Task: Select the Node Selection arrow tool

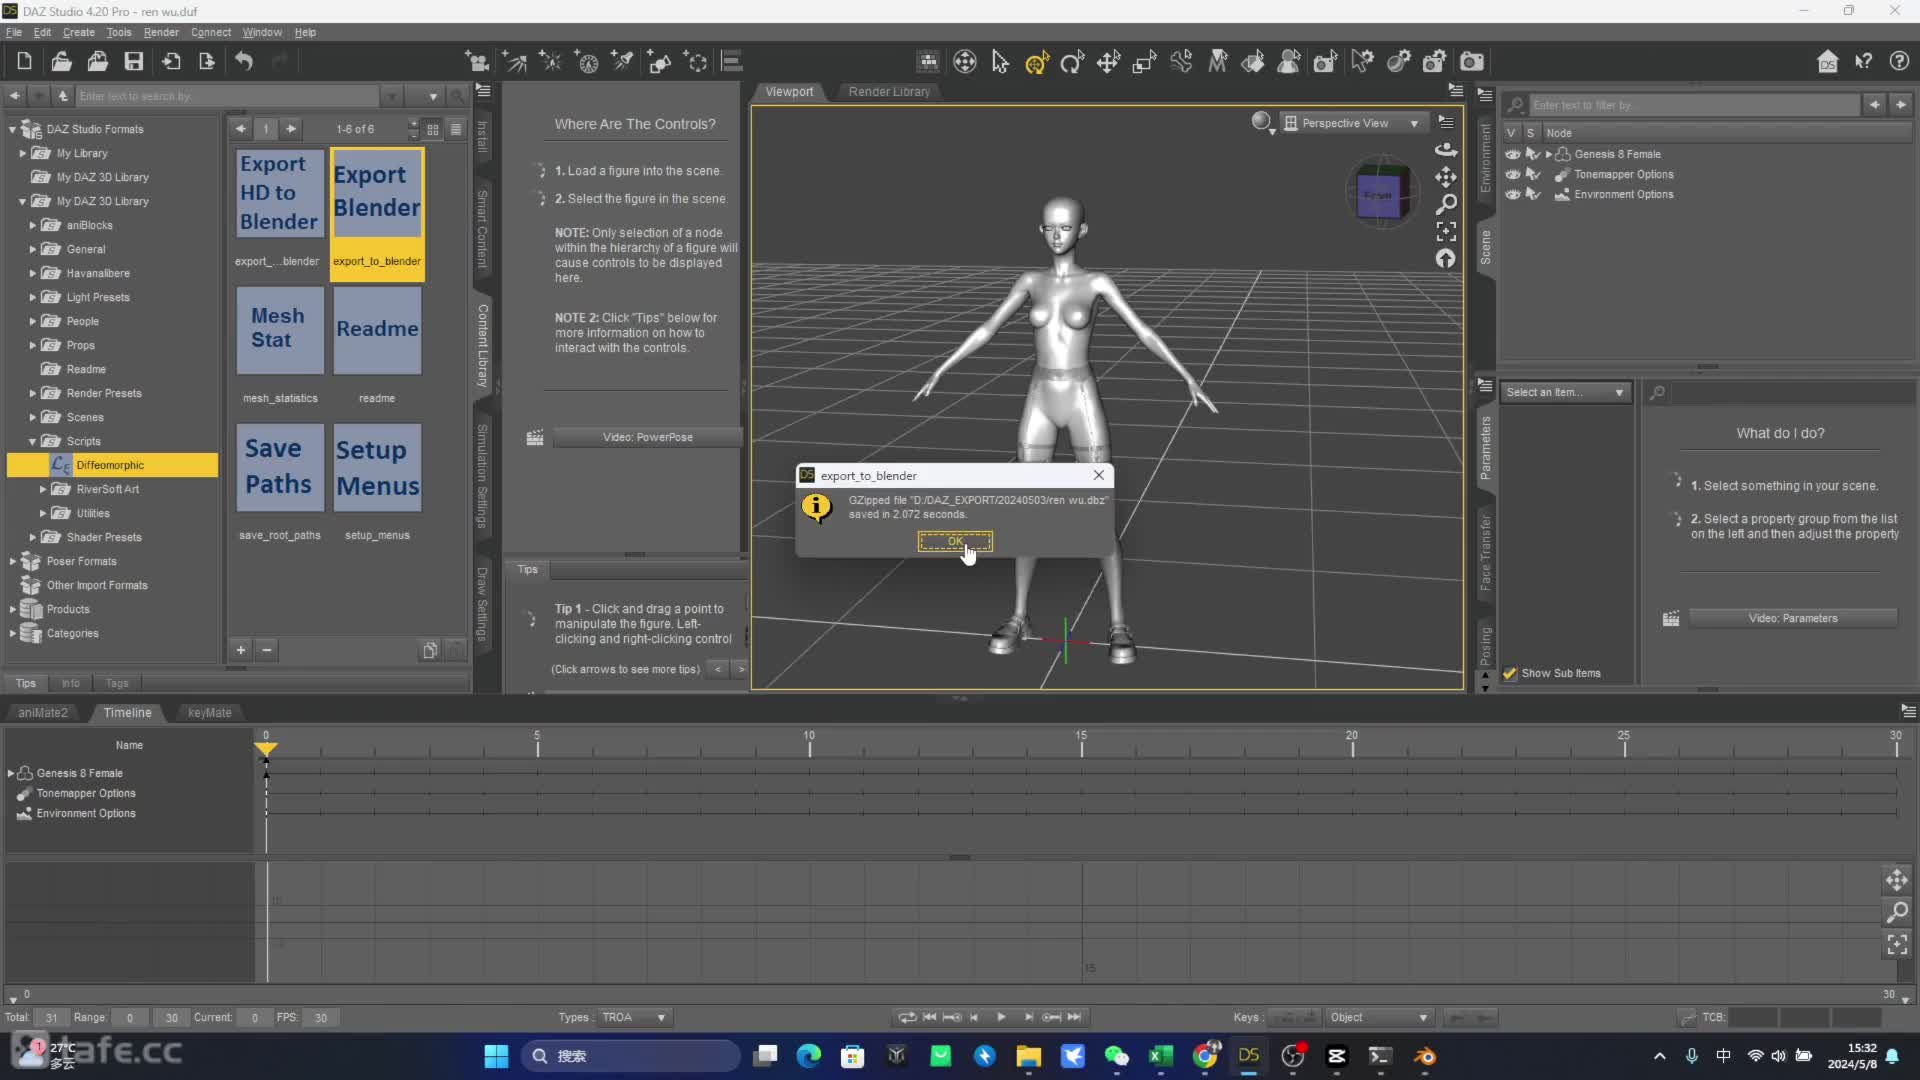Action: (x=1000, y=62)
